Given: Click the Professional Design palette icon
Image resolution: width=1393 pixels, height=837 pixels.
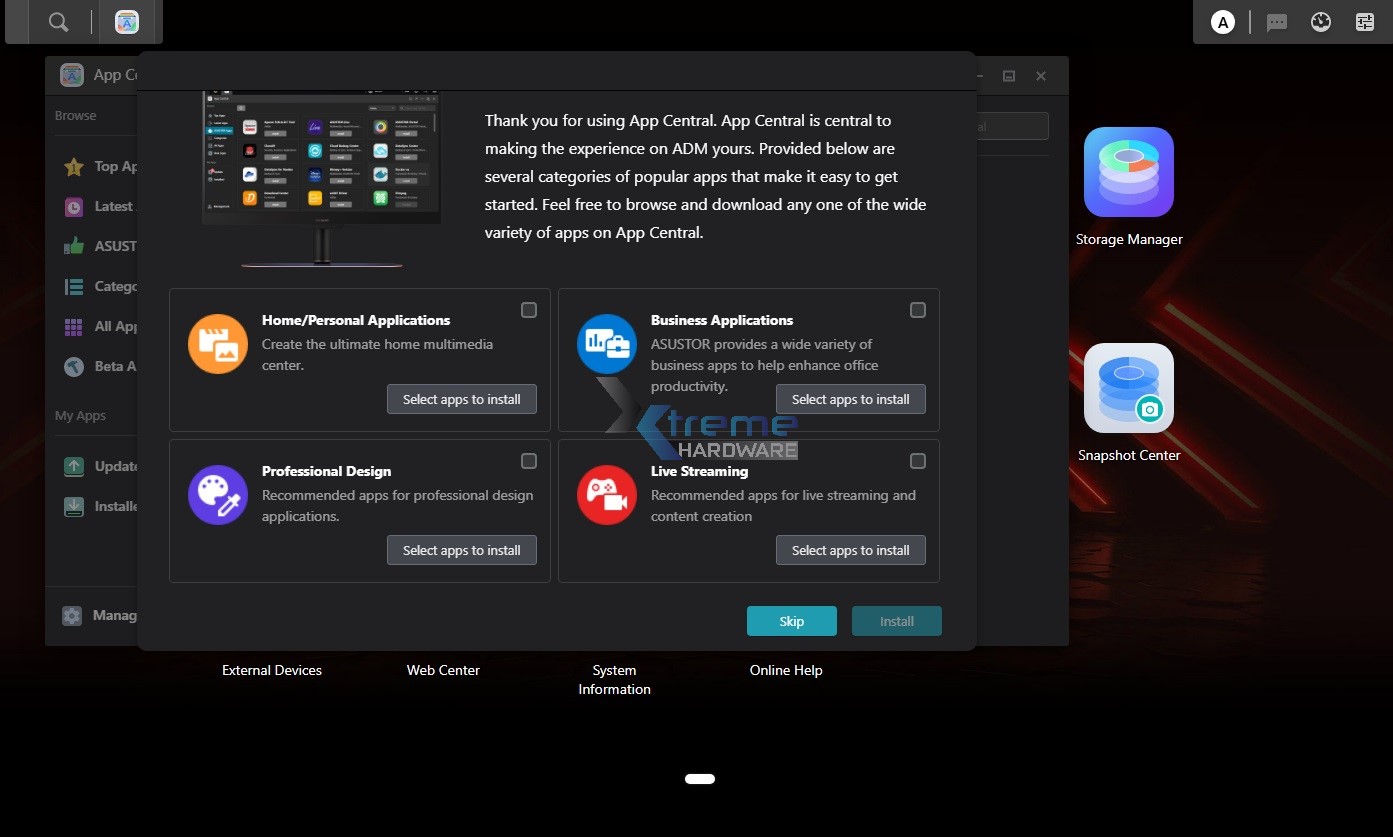Looking at the screenshot, I should click(x=218, y=495).
